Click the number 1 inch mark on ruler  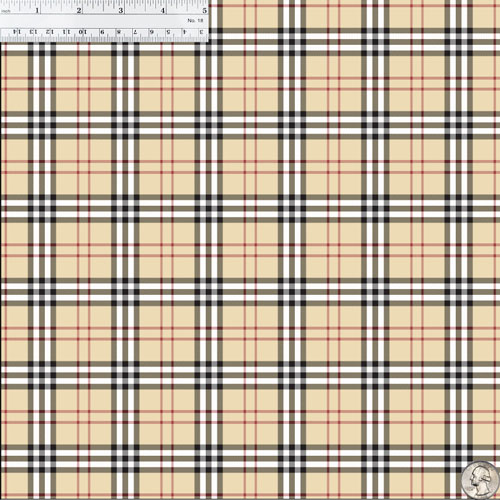[x=37, y=10]
